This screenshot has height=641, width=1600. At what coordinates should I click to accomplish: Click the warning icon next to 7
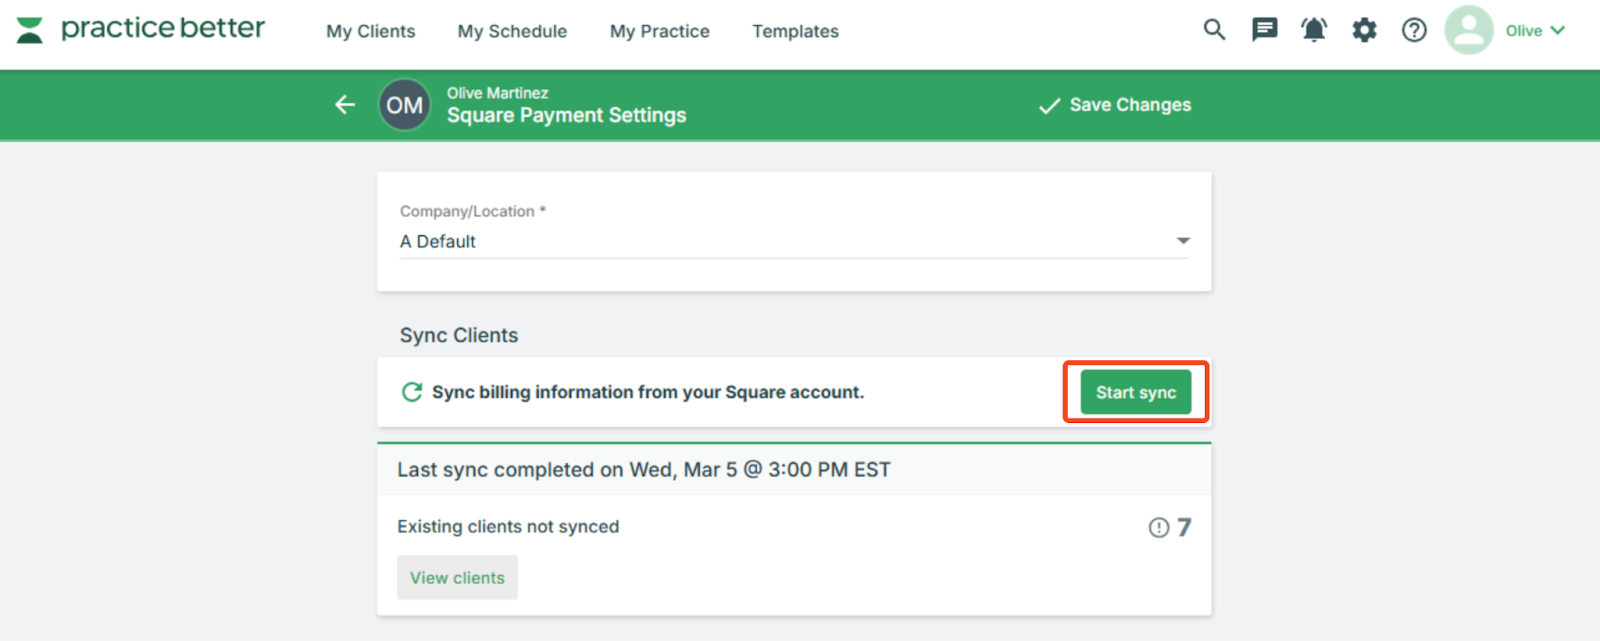[1158, 527]
